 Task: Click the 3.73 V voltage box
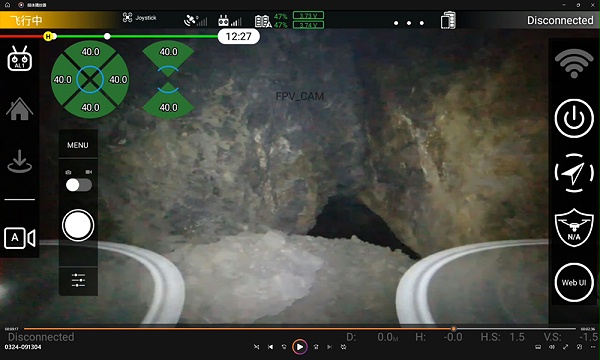pos(308,15)
